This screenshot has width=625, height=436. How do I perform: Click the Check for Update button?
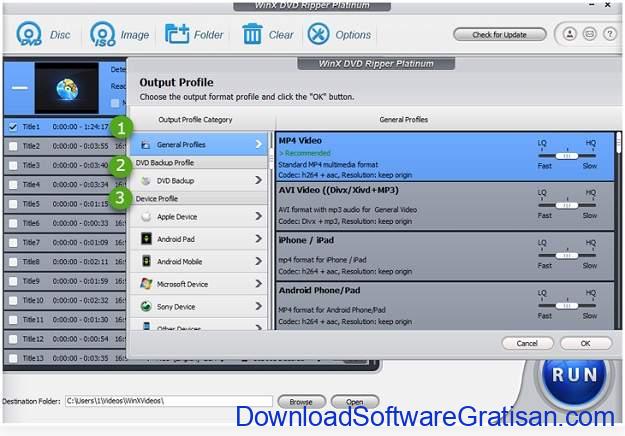pyautogui.click(x=500, y=35)
